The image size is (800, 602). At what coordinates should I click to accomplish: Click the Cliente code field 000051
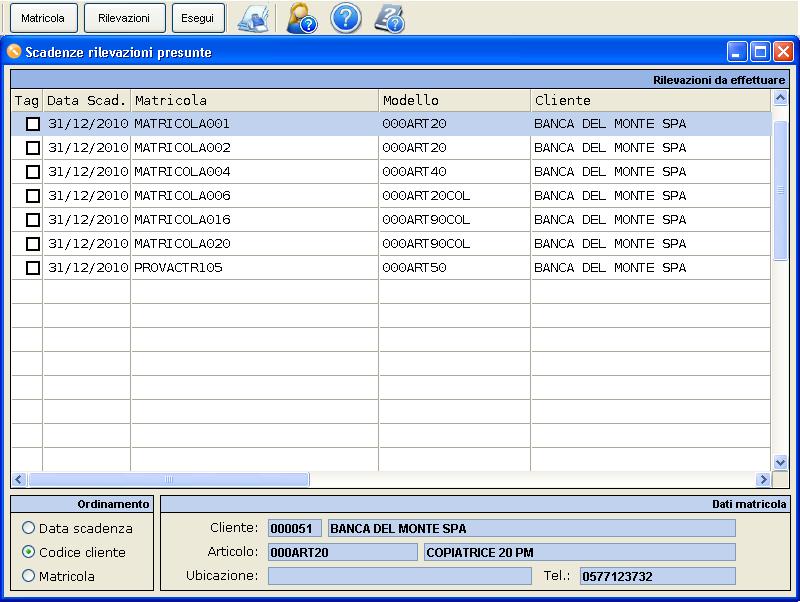[x=294, y=528]
